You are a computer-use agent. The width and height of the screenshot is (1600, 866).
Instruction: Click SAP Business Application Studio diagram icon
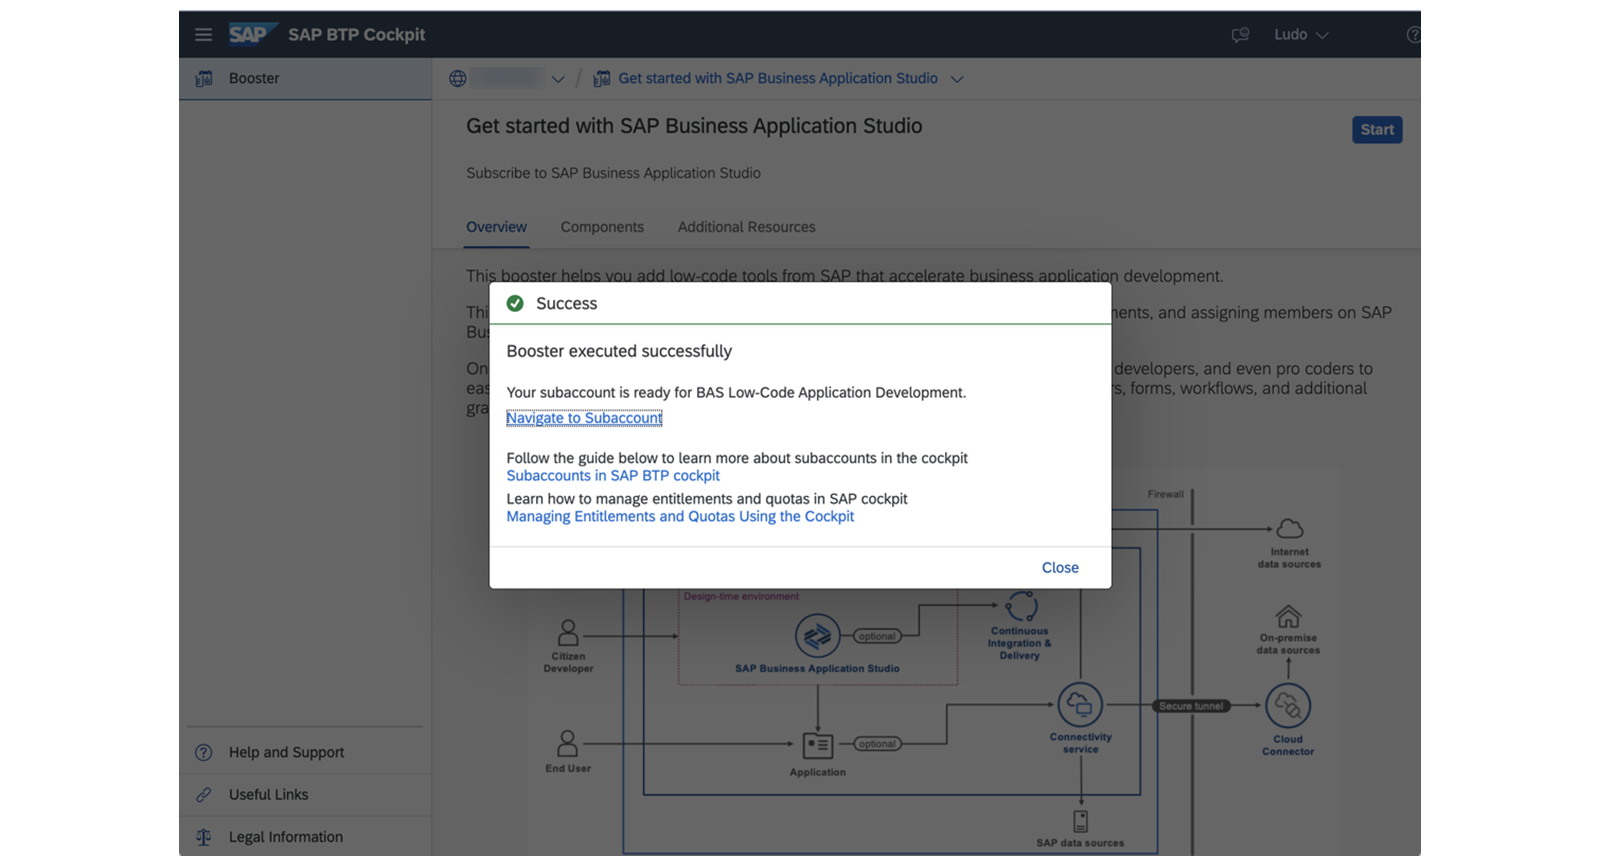click(x=817, y=636)
